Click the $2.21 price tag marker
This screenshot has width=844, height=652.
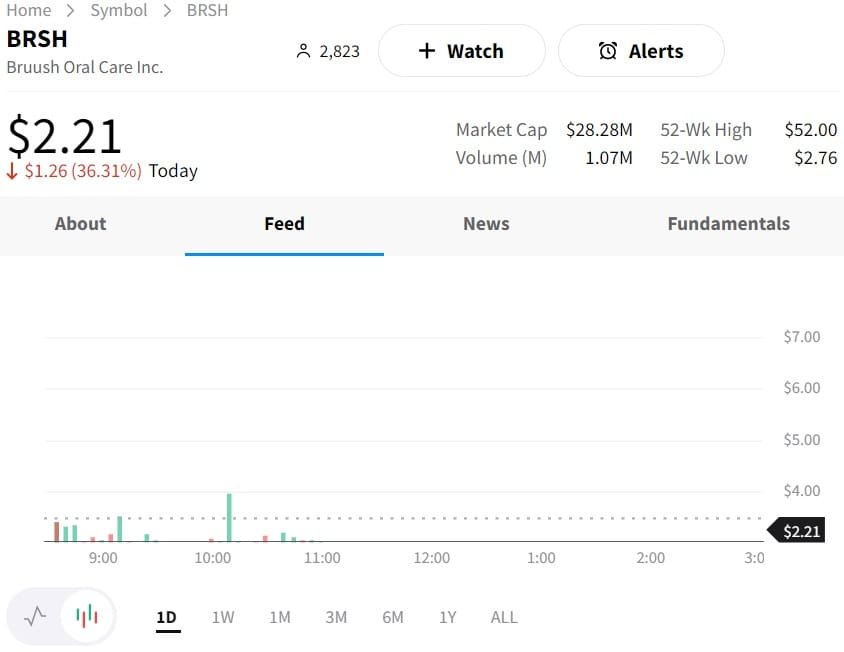click(x=798, y=531)
